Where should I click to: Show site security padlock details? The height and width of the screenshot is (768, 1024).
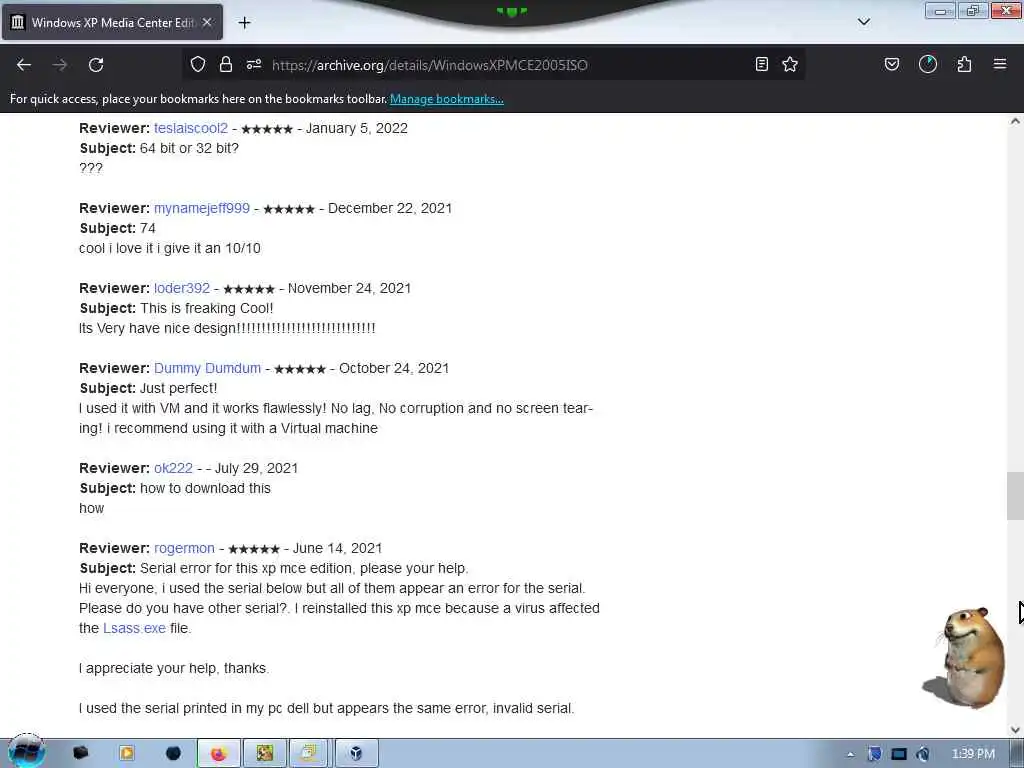(226, 64)
